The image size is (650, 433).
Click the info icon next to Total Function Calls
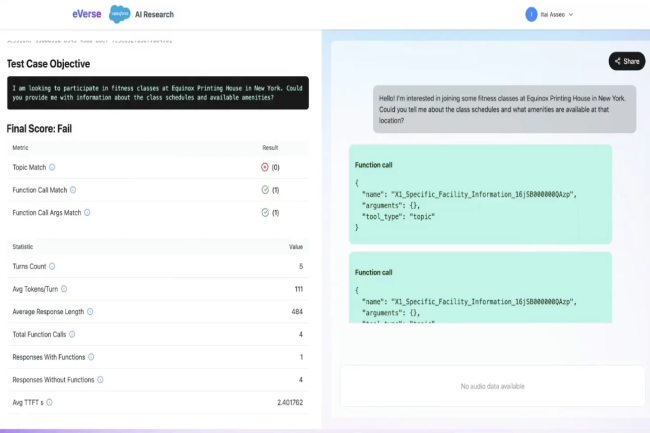[x=73, y=334]
